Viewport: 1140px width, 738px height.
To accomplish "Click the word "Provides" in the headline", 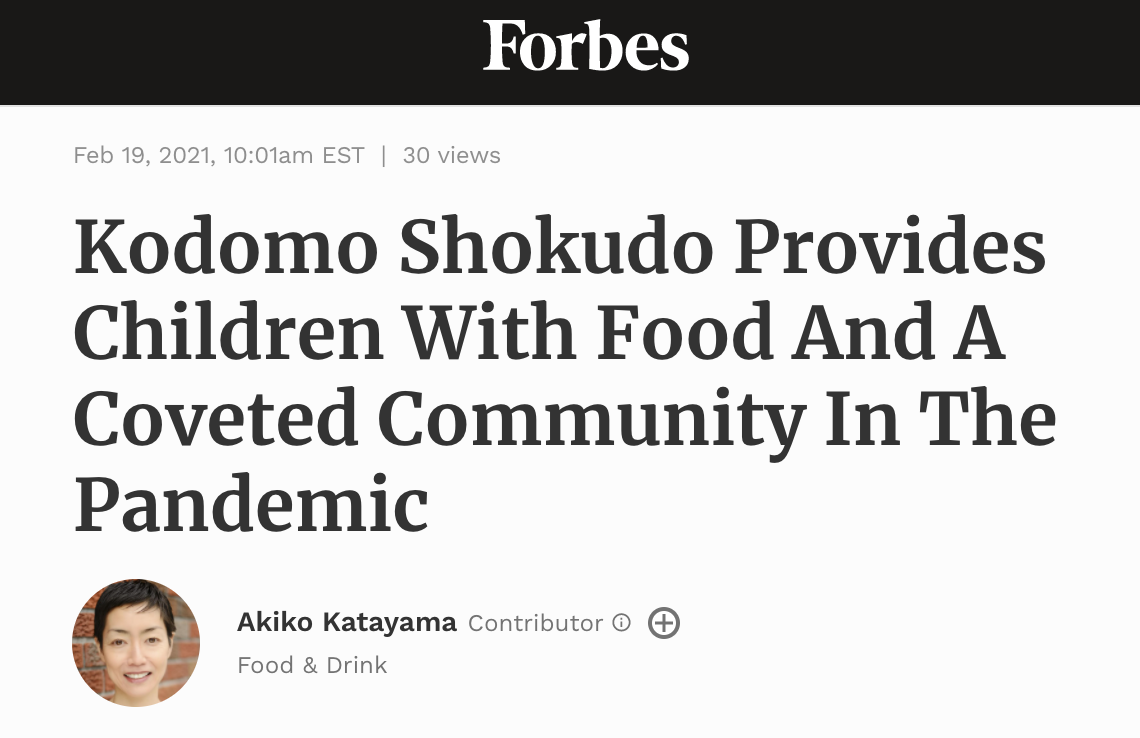I will [x=889, y=248].
